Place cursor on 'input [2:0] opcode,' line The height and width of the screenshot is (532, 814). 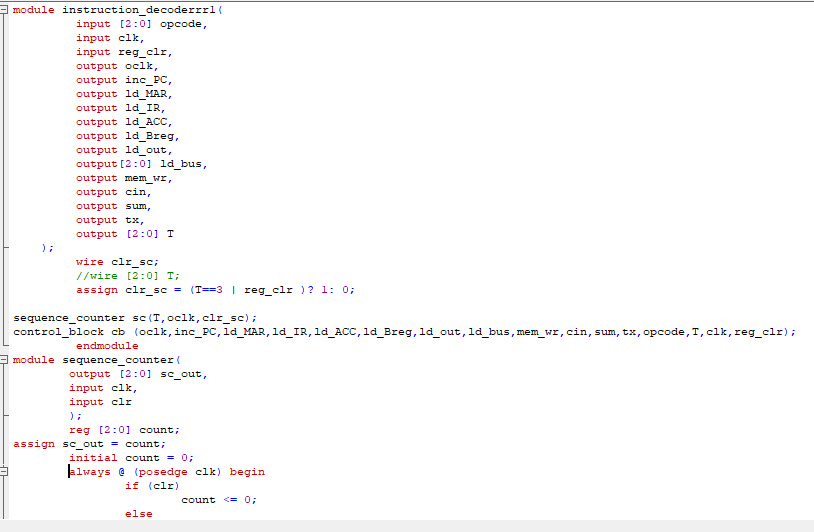pyautogui.click(x=142, y=24)
